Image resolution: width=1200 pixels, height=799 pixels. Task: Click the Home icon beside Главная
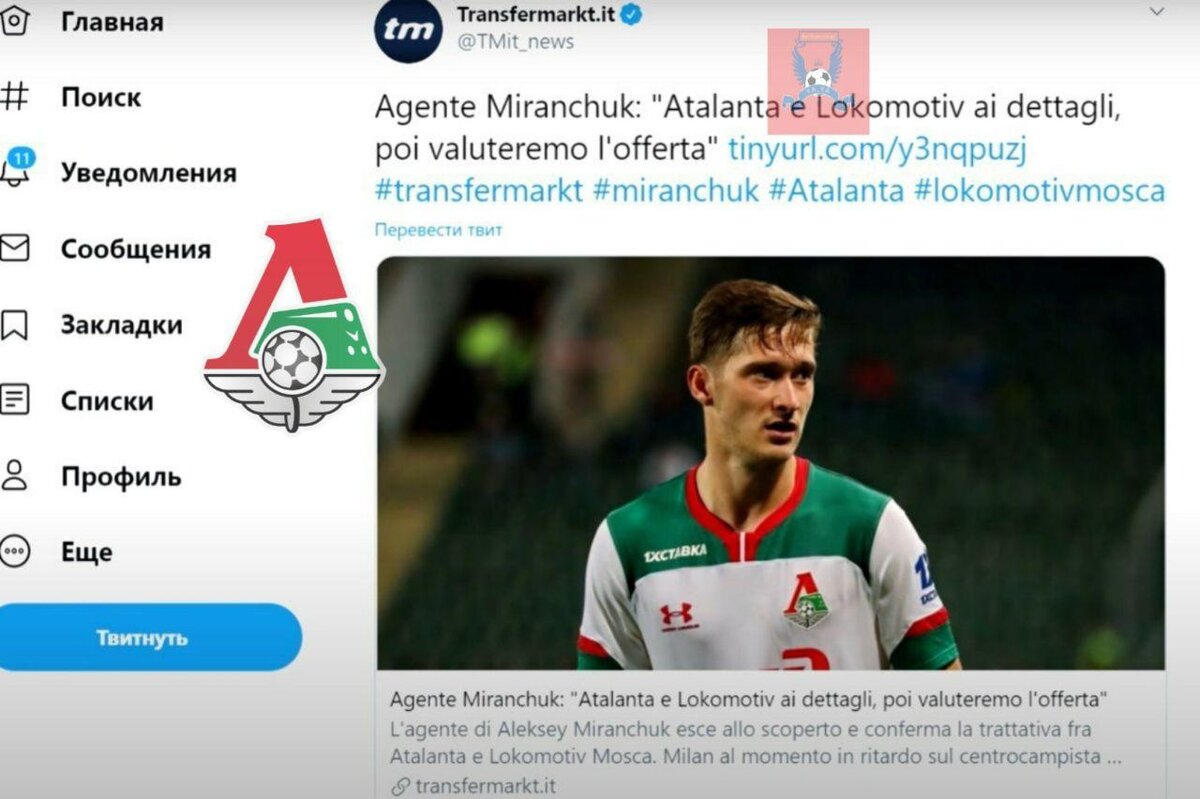pyautogui.click(x=14, y=20)
